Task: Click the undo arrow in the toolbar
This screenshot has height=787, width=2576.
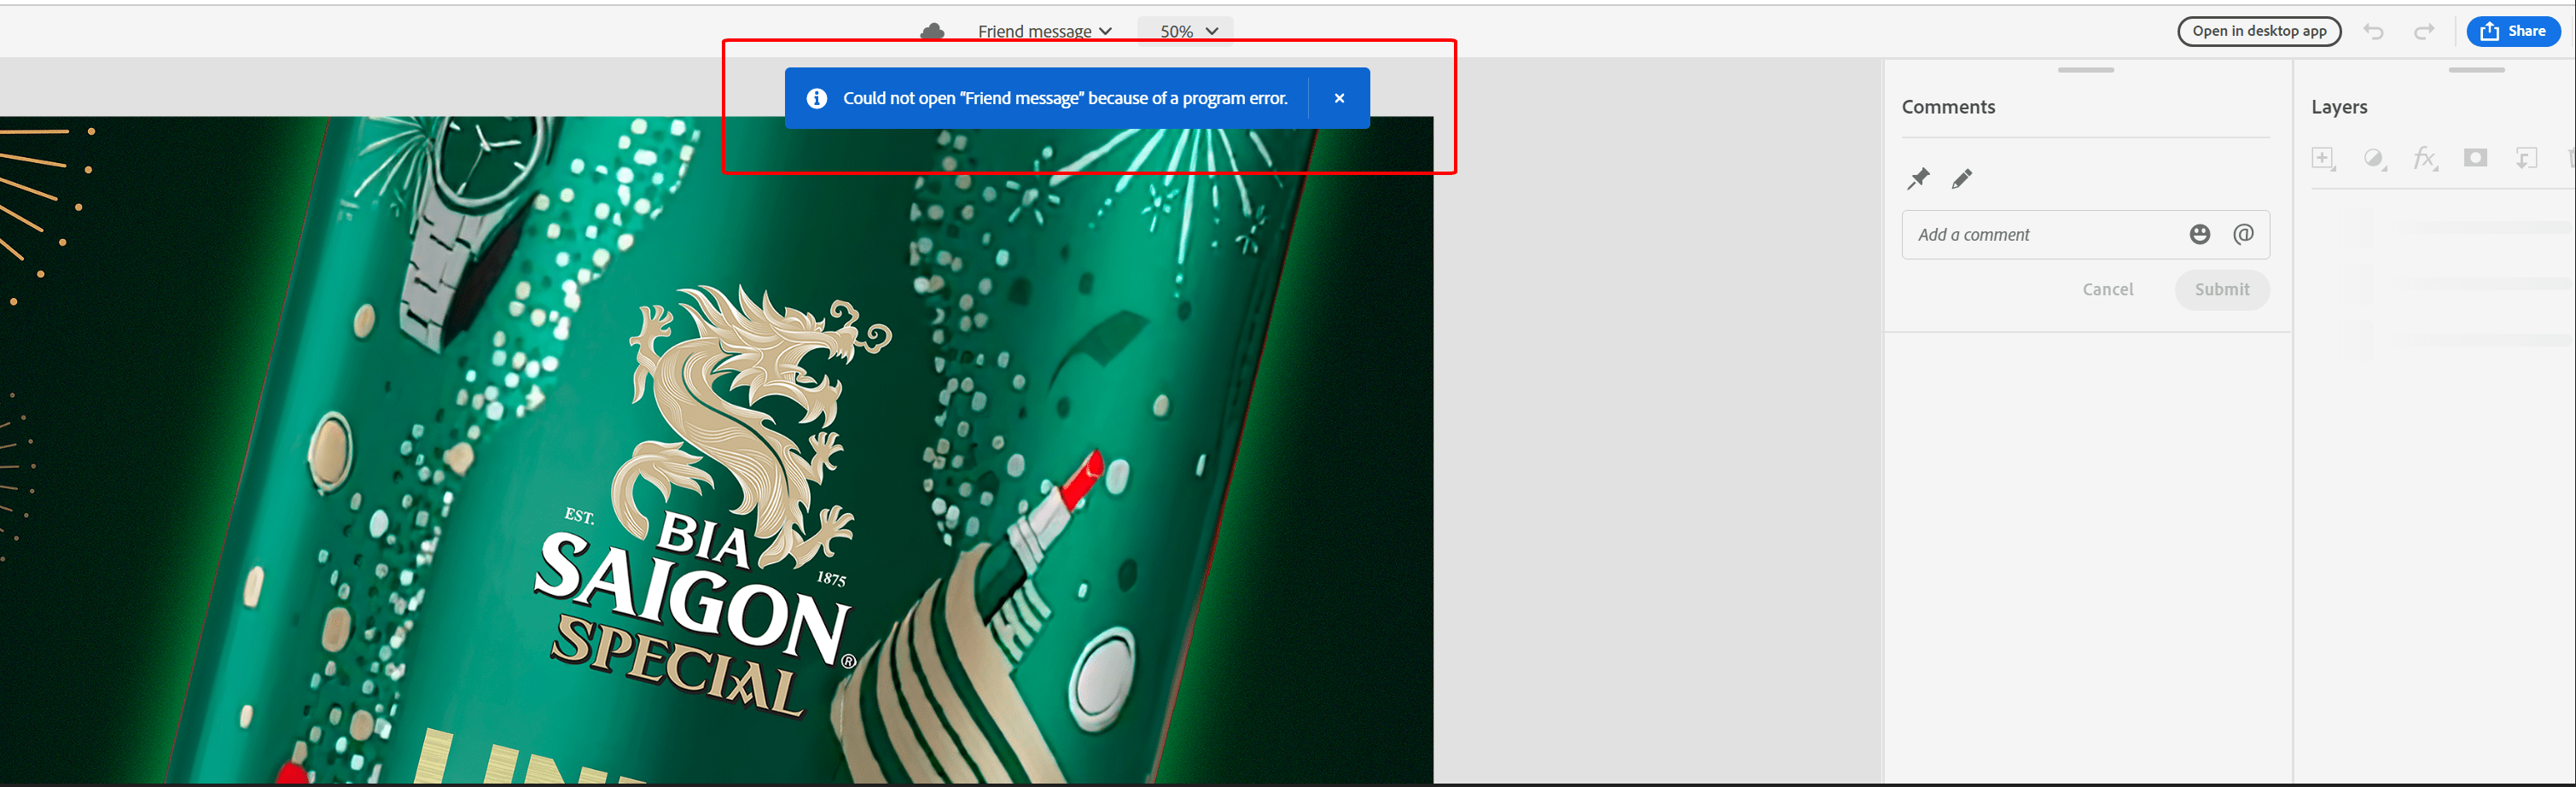Action: (x=2374, y=31)
